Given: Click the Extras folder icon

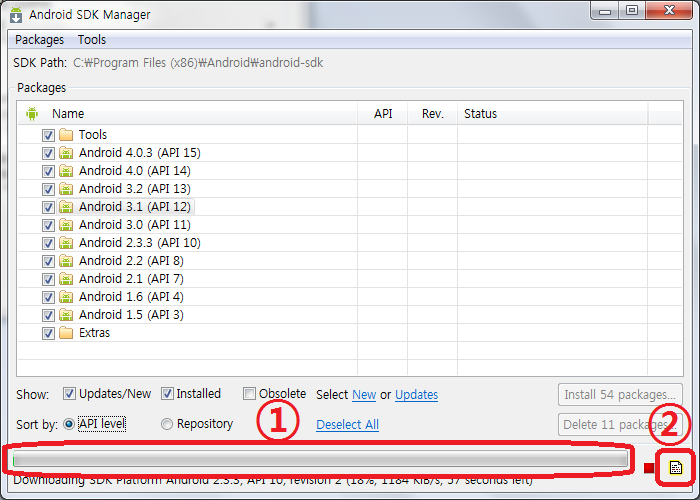Looking at the screenshot, I should 66,333.
